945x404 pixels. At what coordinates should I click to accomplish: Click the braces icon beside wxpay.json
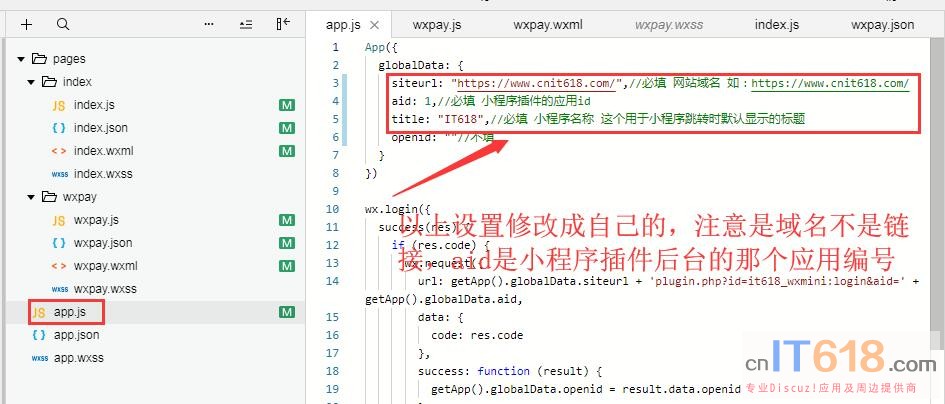(58, 243)
